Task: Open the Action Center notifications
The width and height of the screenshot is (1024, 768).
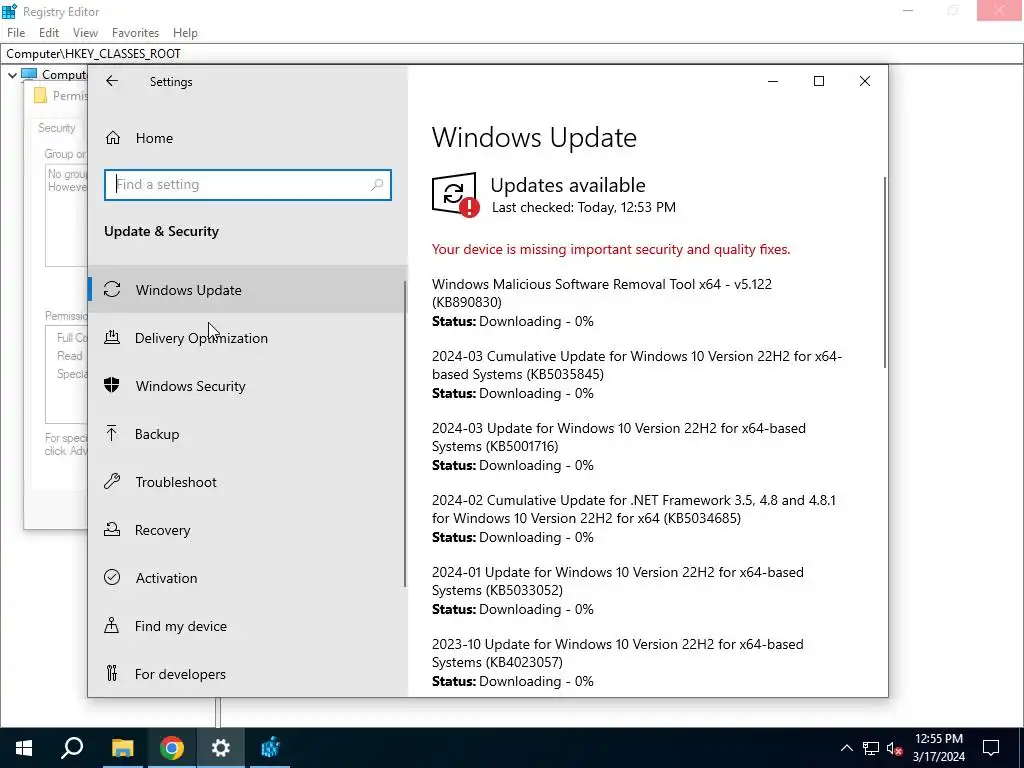Action: pyautogui.click(x=991, y=748)
